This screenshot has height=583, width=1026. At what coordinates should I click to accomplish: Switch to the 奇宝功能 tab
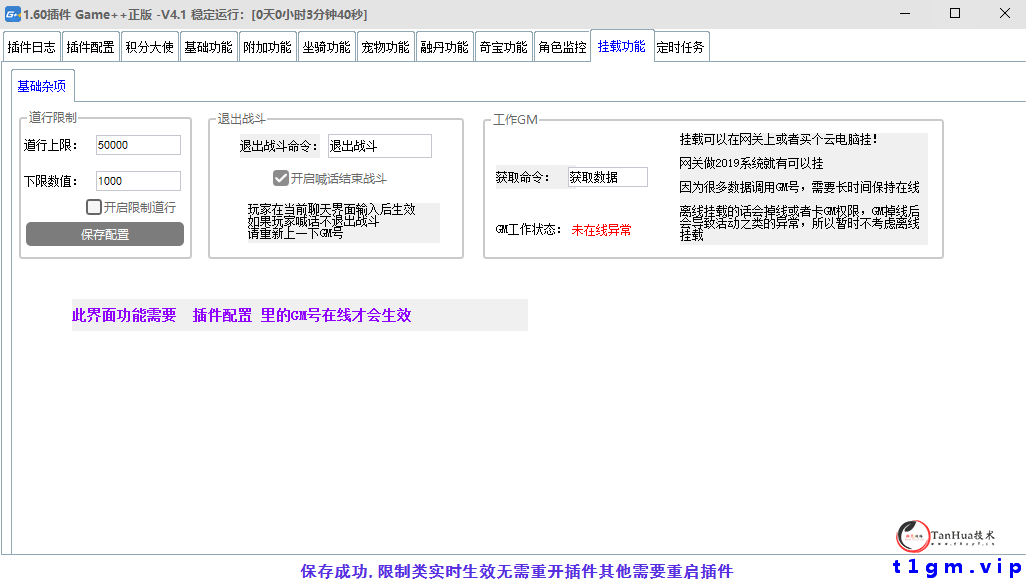tap(503, 45)
